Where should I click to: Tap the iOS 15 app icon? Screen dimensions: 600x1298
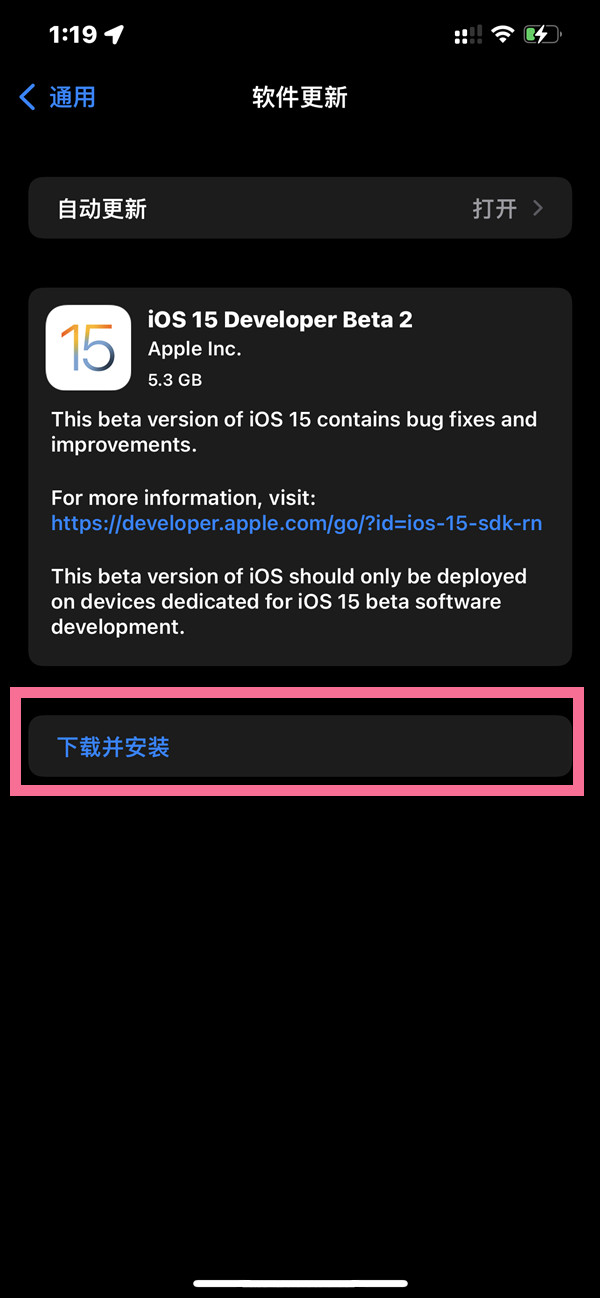[x=88, y=347]
